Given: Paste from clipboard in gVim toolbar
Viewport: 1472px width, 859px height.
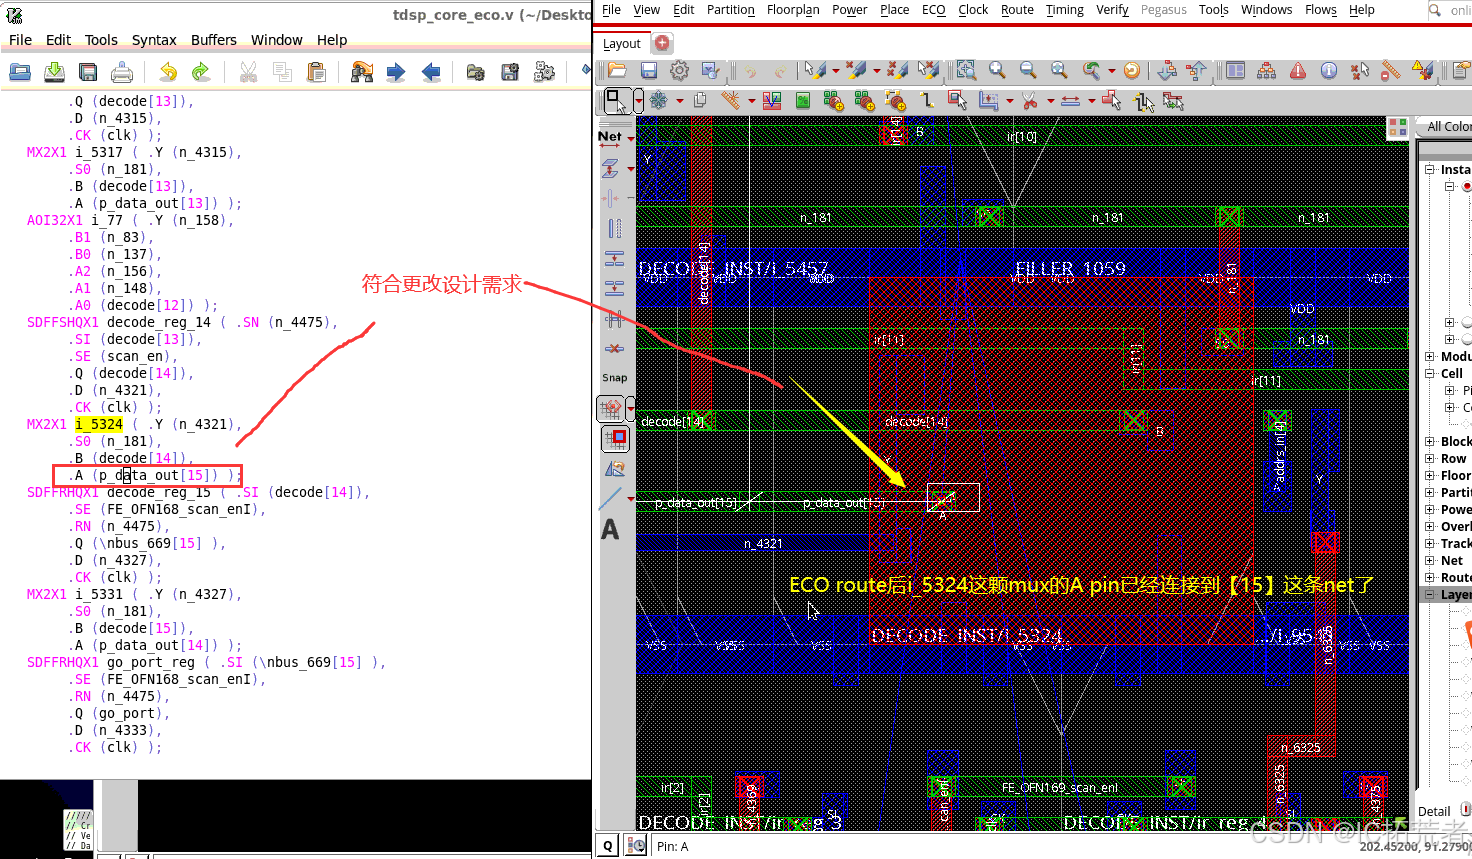Looking at the screenshot, I should (316, 72).
